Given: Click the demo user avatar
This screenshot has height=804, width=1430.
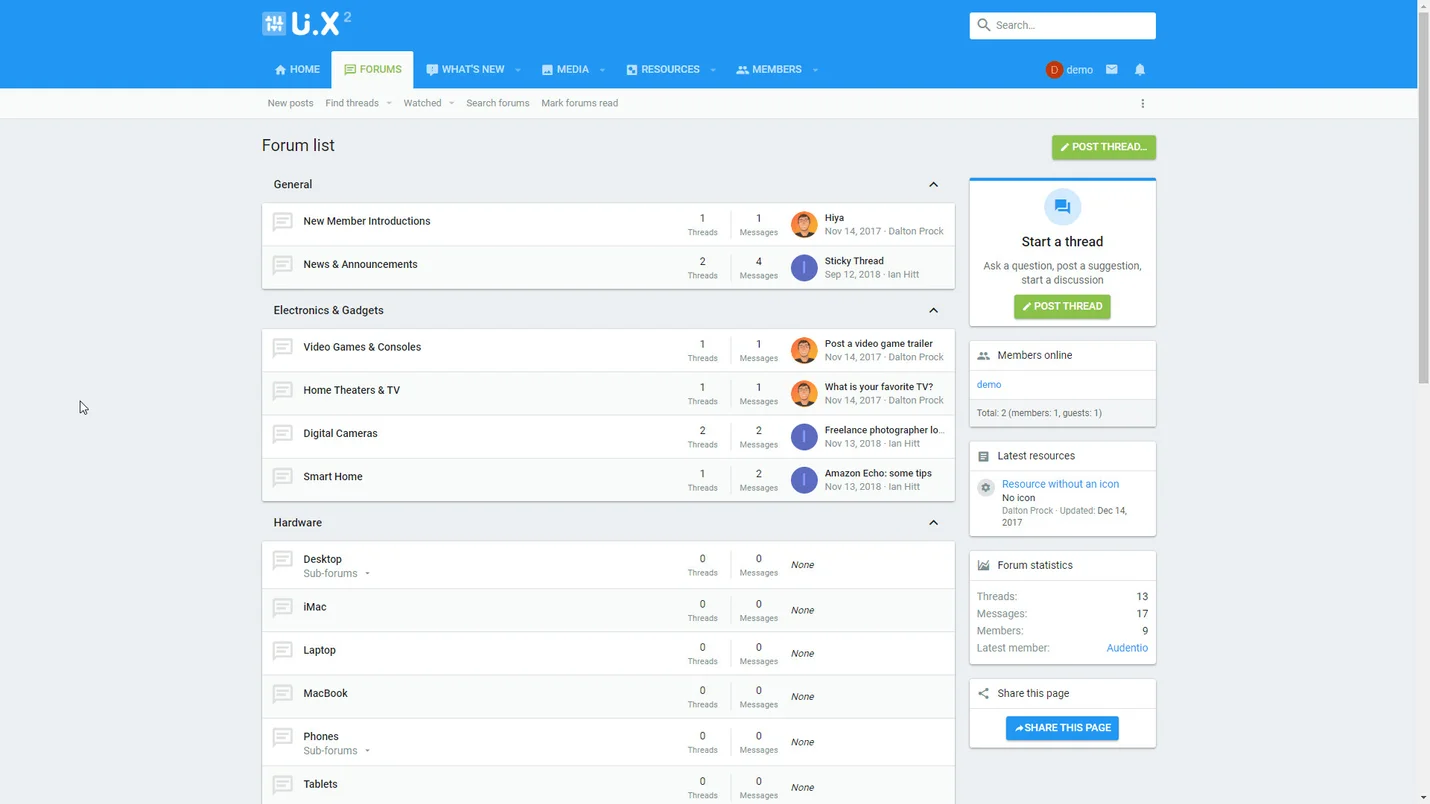Looking at the screenshot, I should [1054, 70].
